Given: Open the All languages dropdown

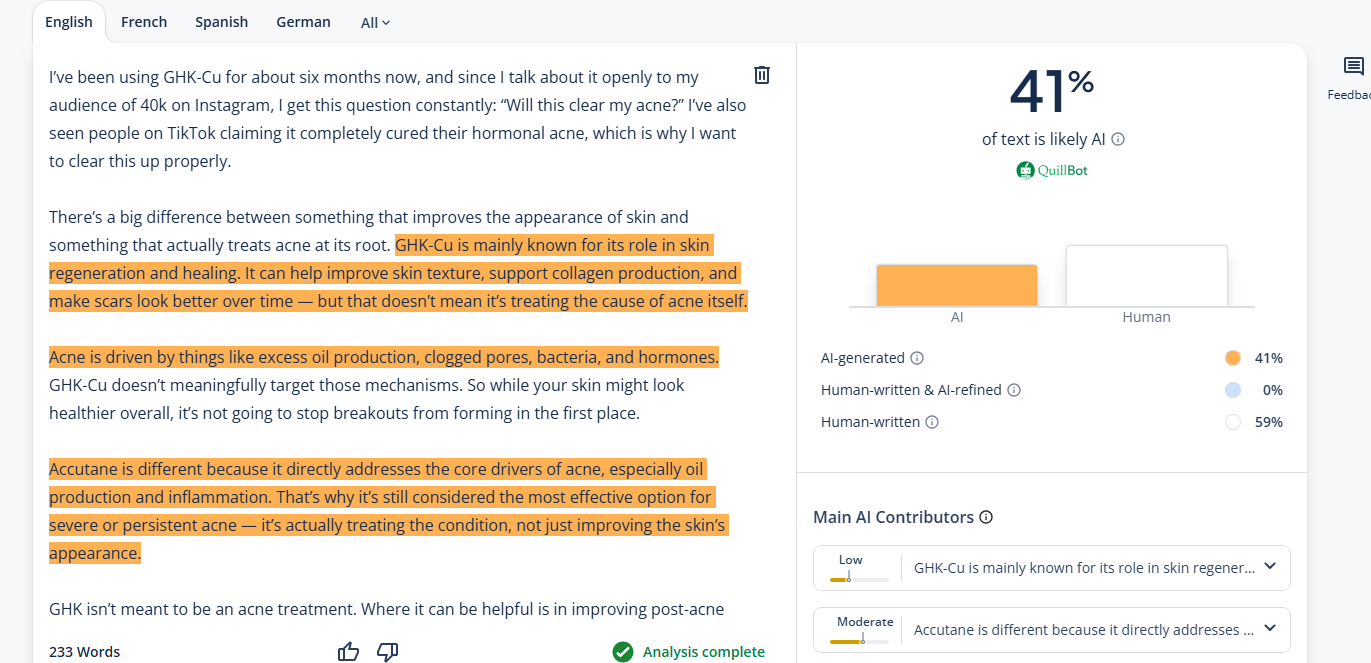Looking at the screenshot, I should click(375, 22).
